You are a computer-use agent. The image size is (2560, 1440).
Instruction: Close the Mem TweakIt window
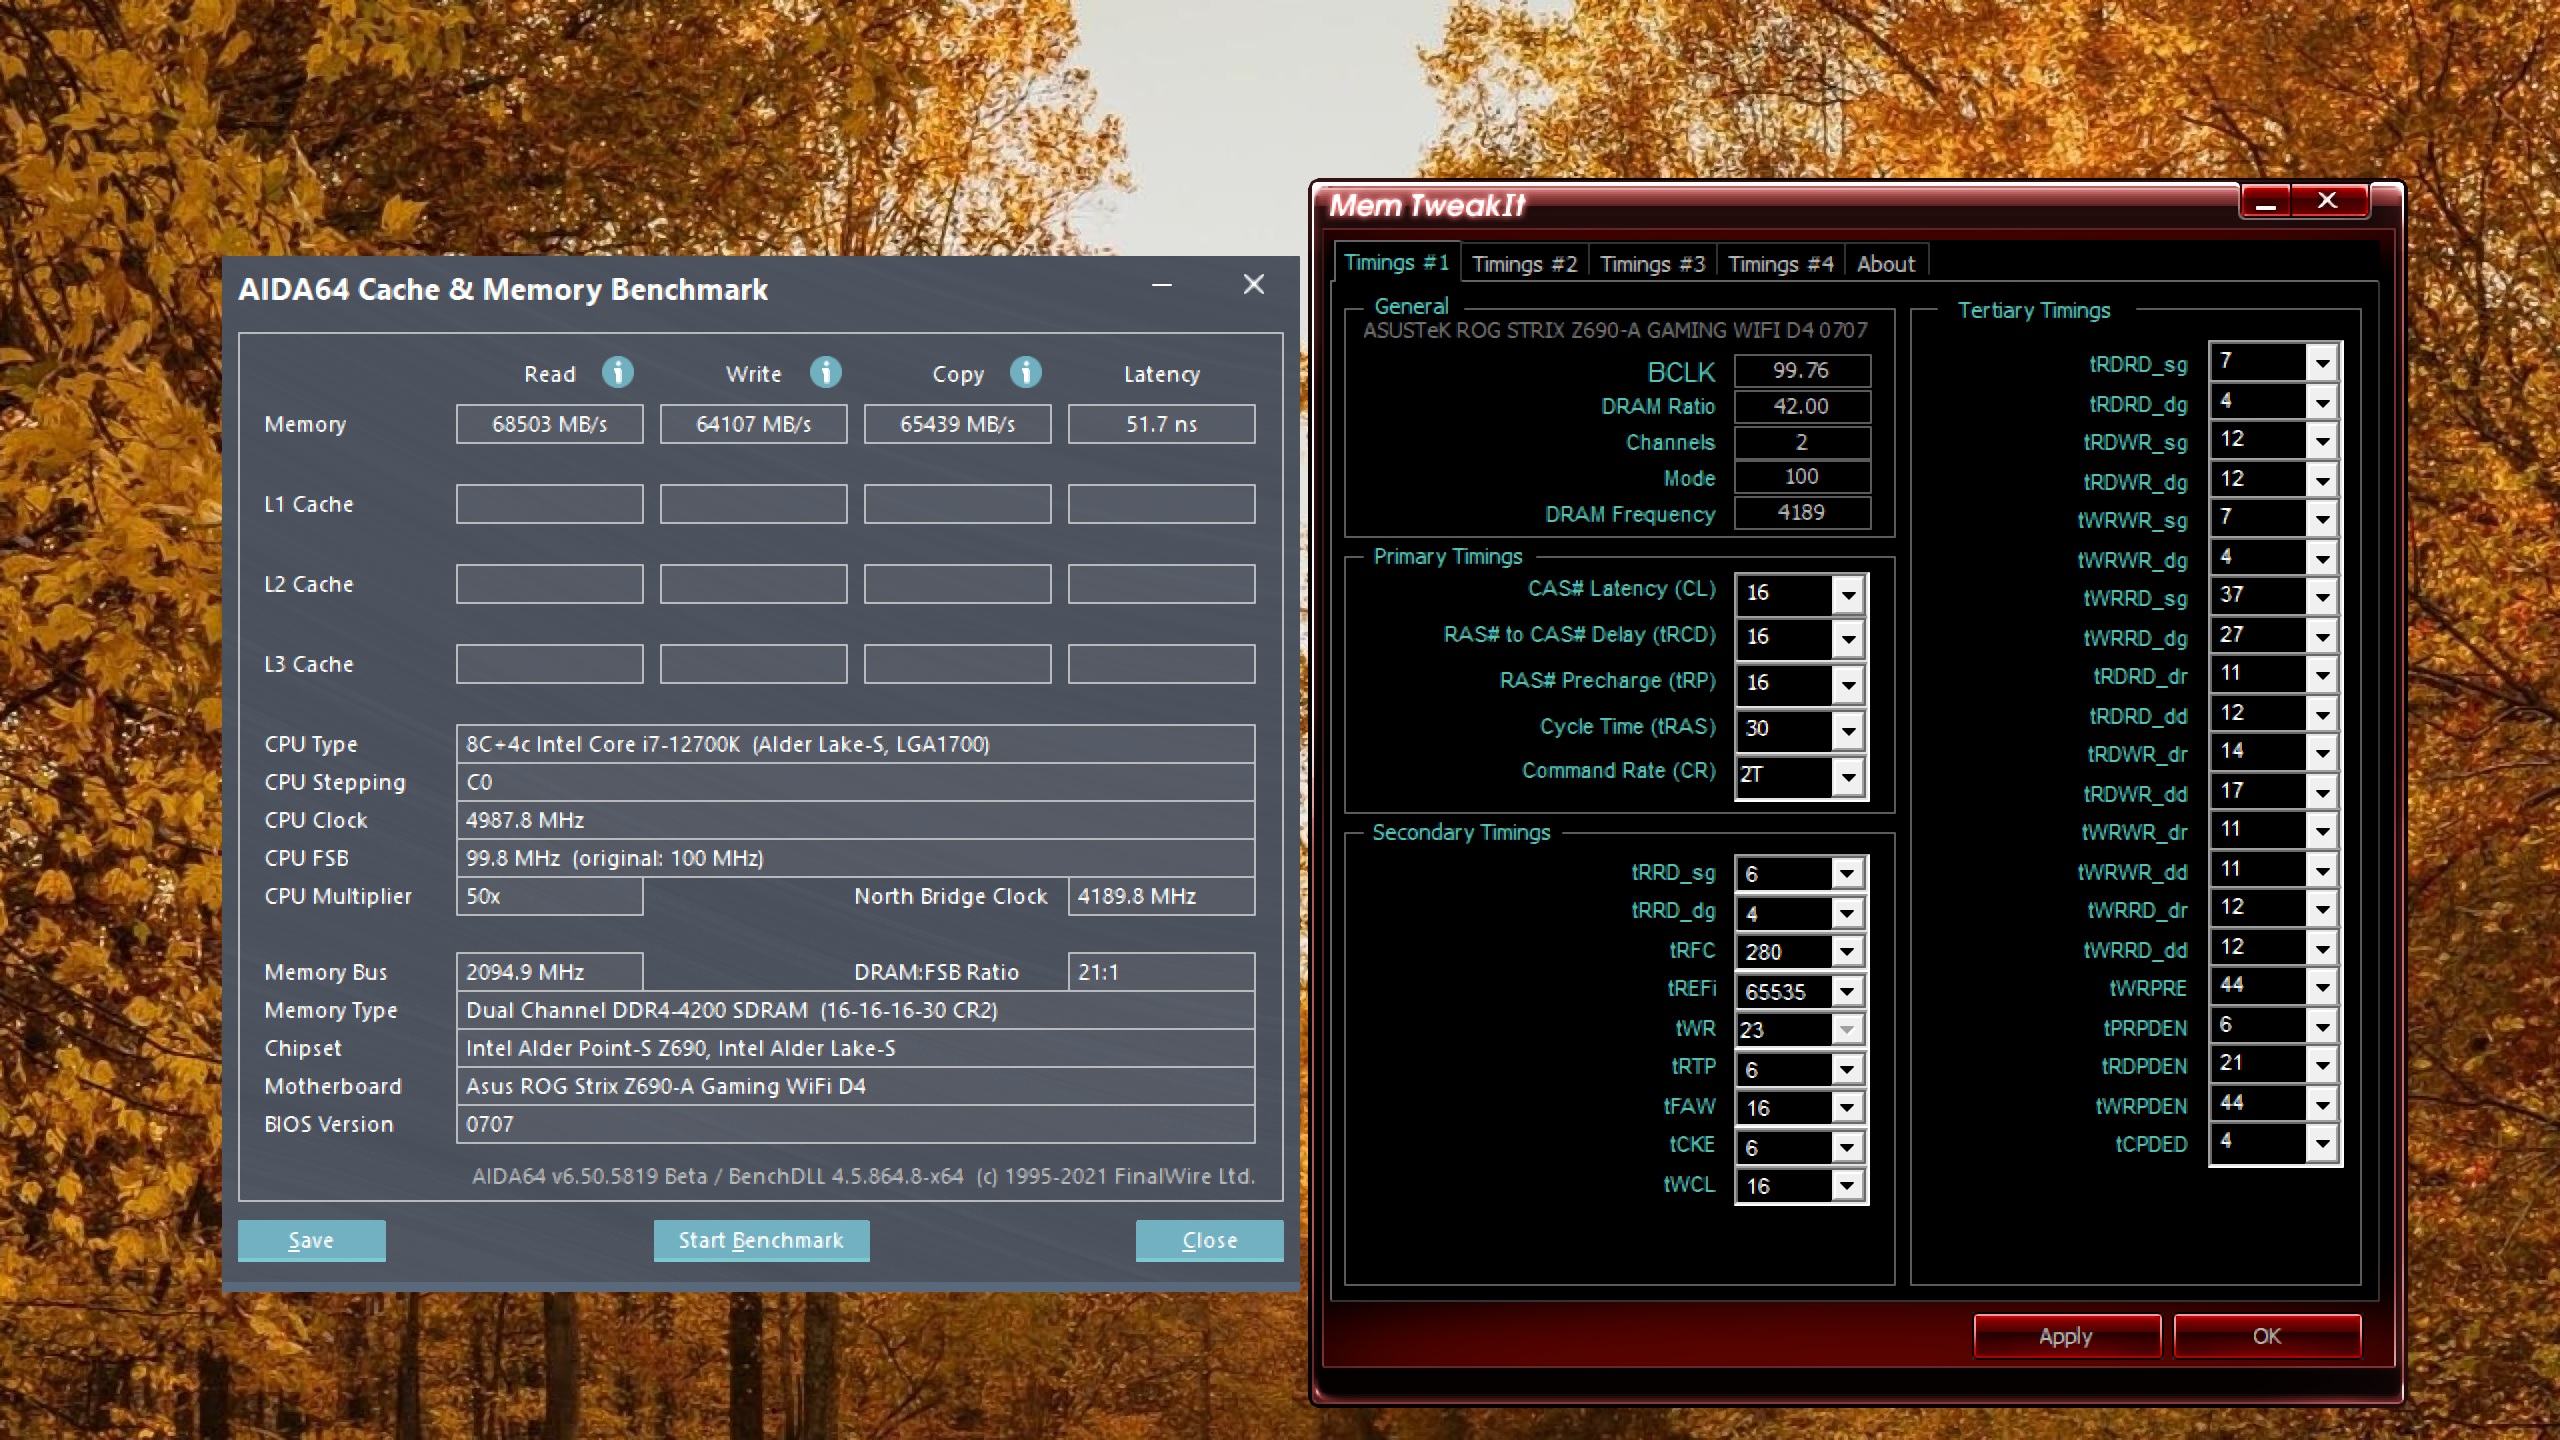click(x=2328, y=201)
